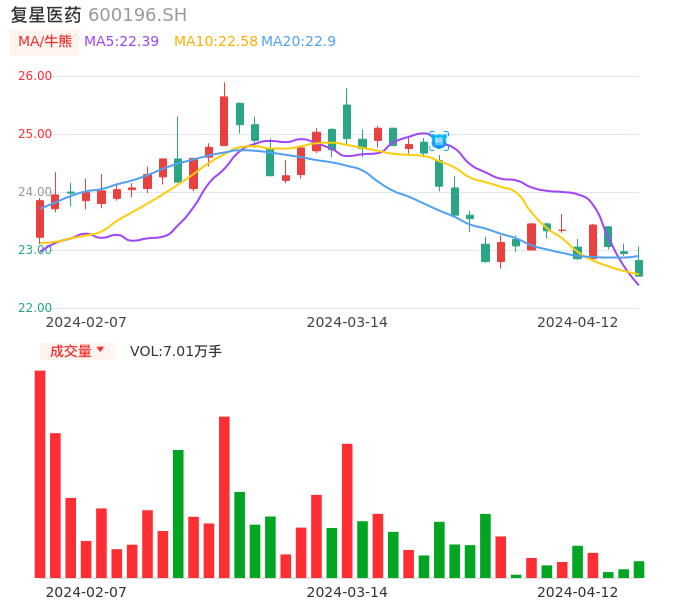This screenshot has height=606, width=686.
Task: Click the tallest red volume bar on the far left
Action: (x=40, y=473)
